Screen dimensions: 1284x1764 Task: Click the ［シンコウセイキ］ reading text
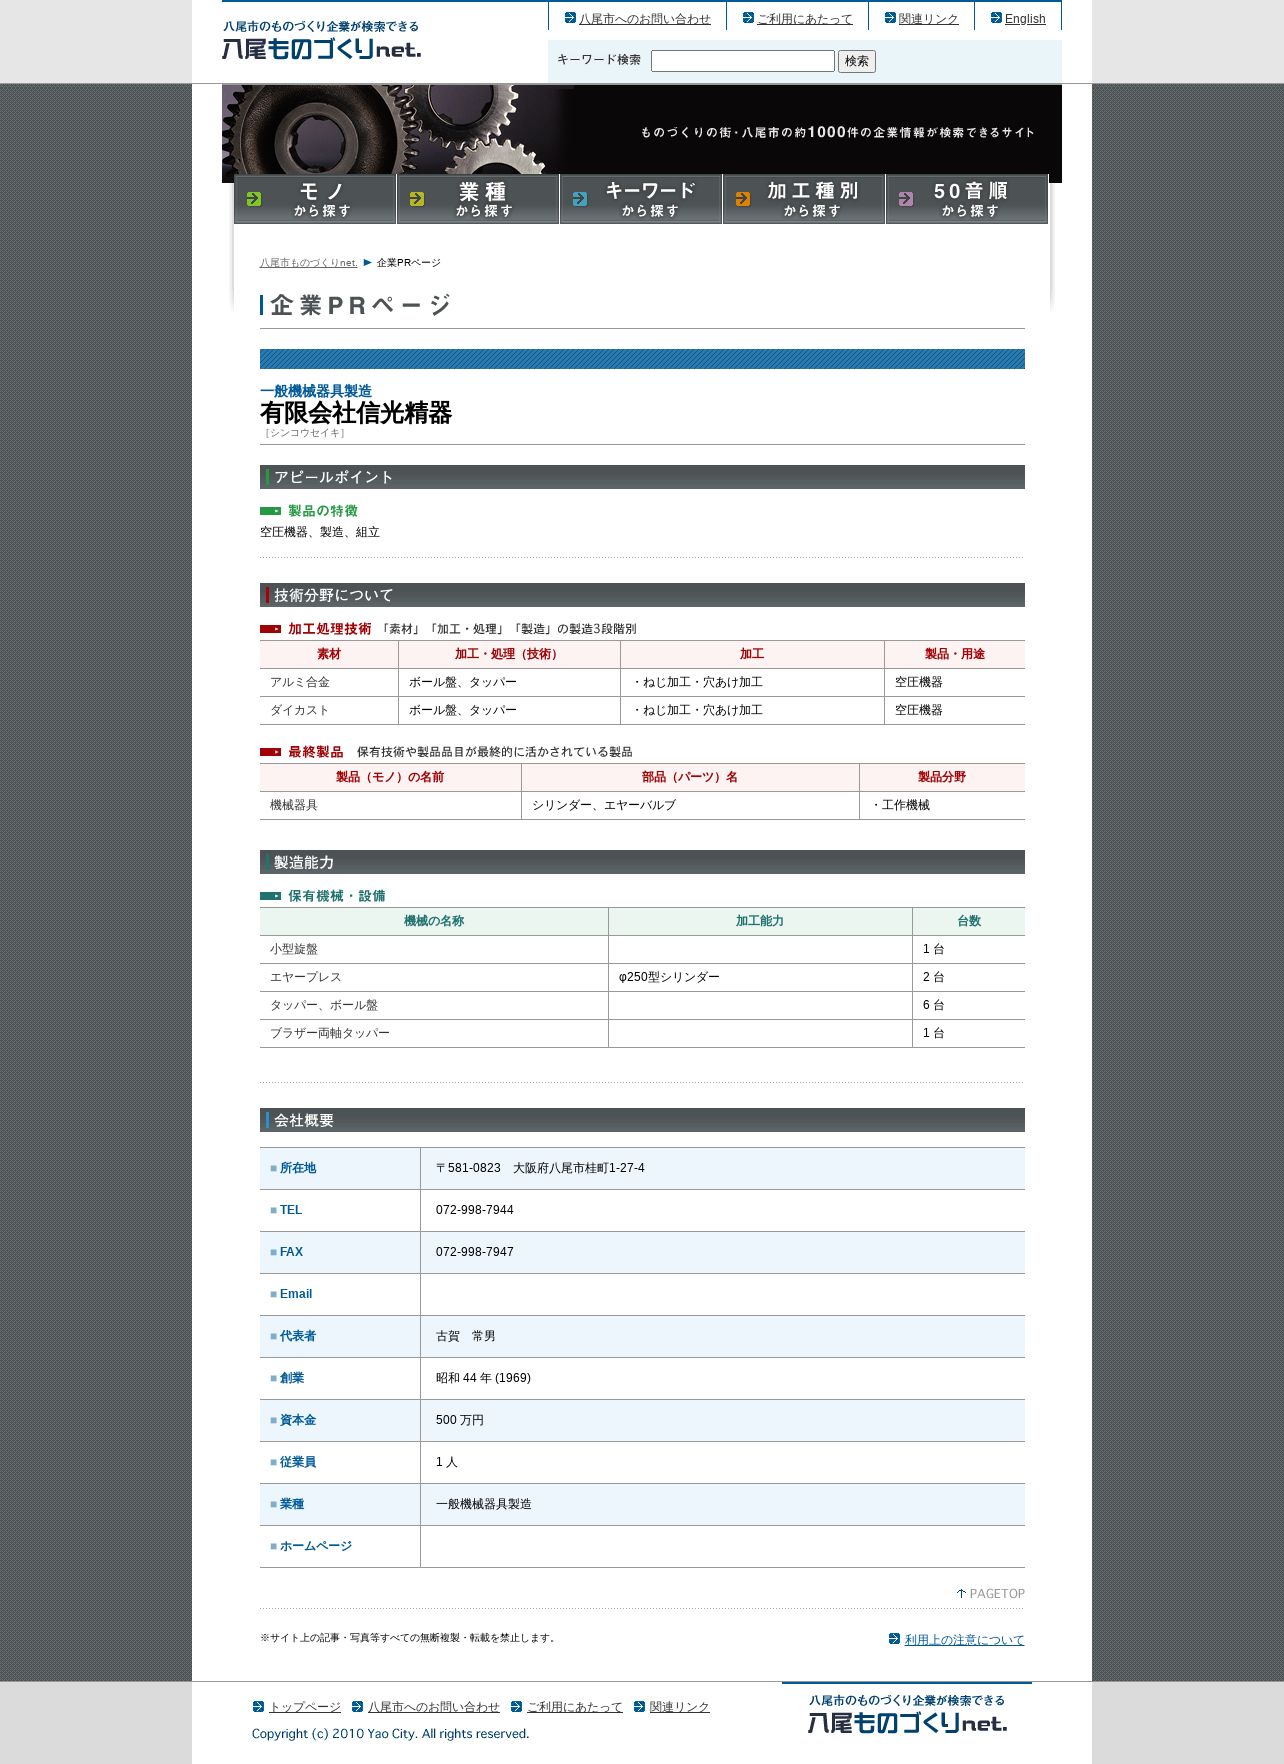pos(304,433)
